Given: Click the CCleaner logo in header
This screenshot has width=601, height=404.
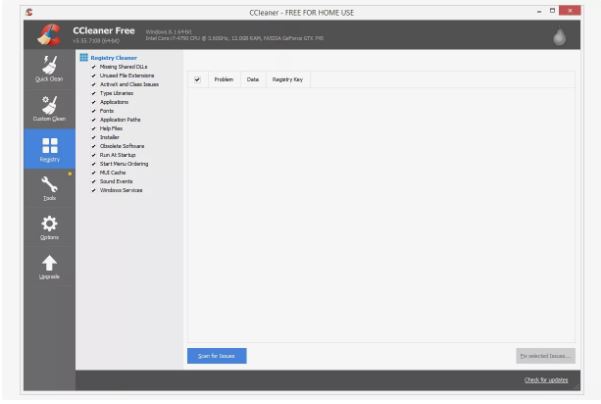Looking at the screenshot, I should pos(49,35).
